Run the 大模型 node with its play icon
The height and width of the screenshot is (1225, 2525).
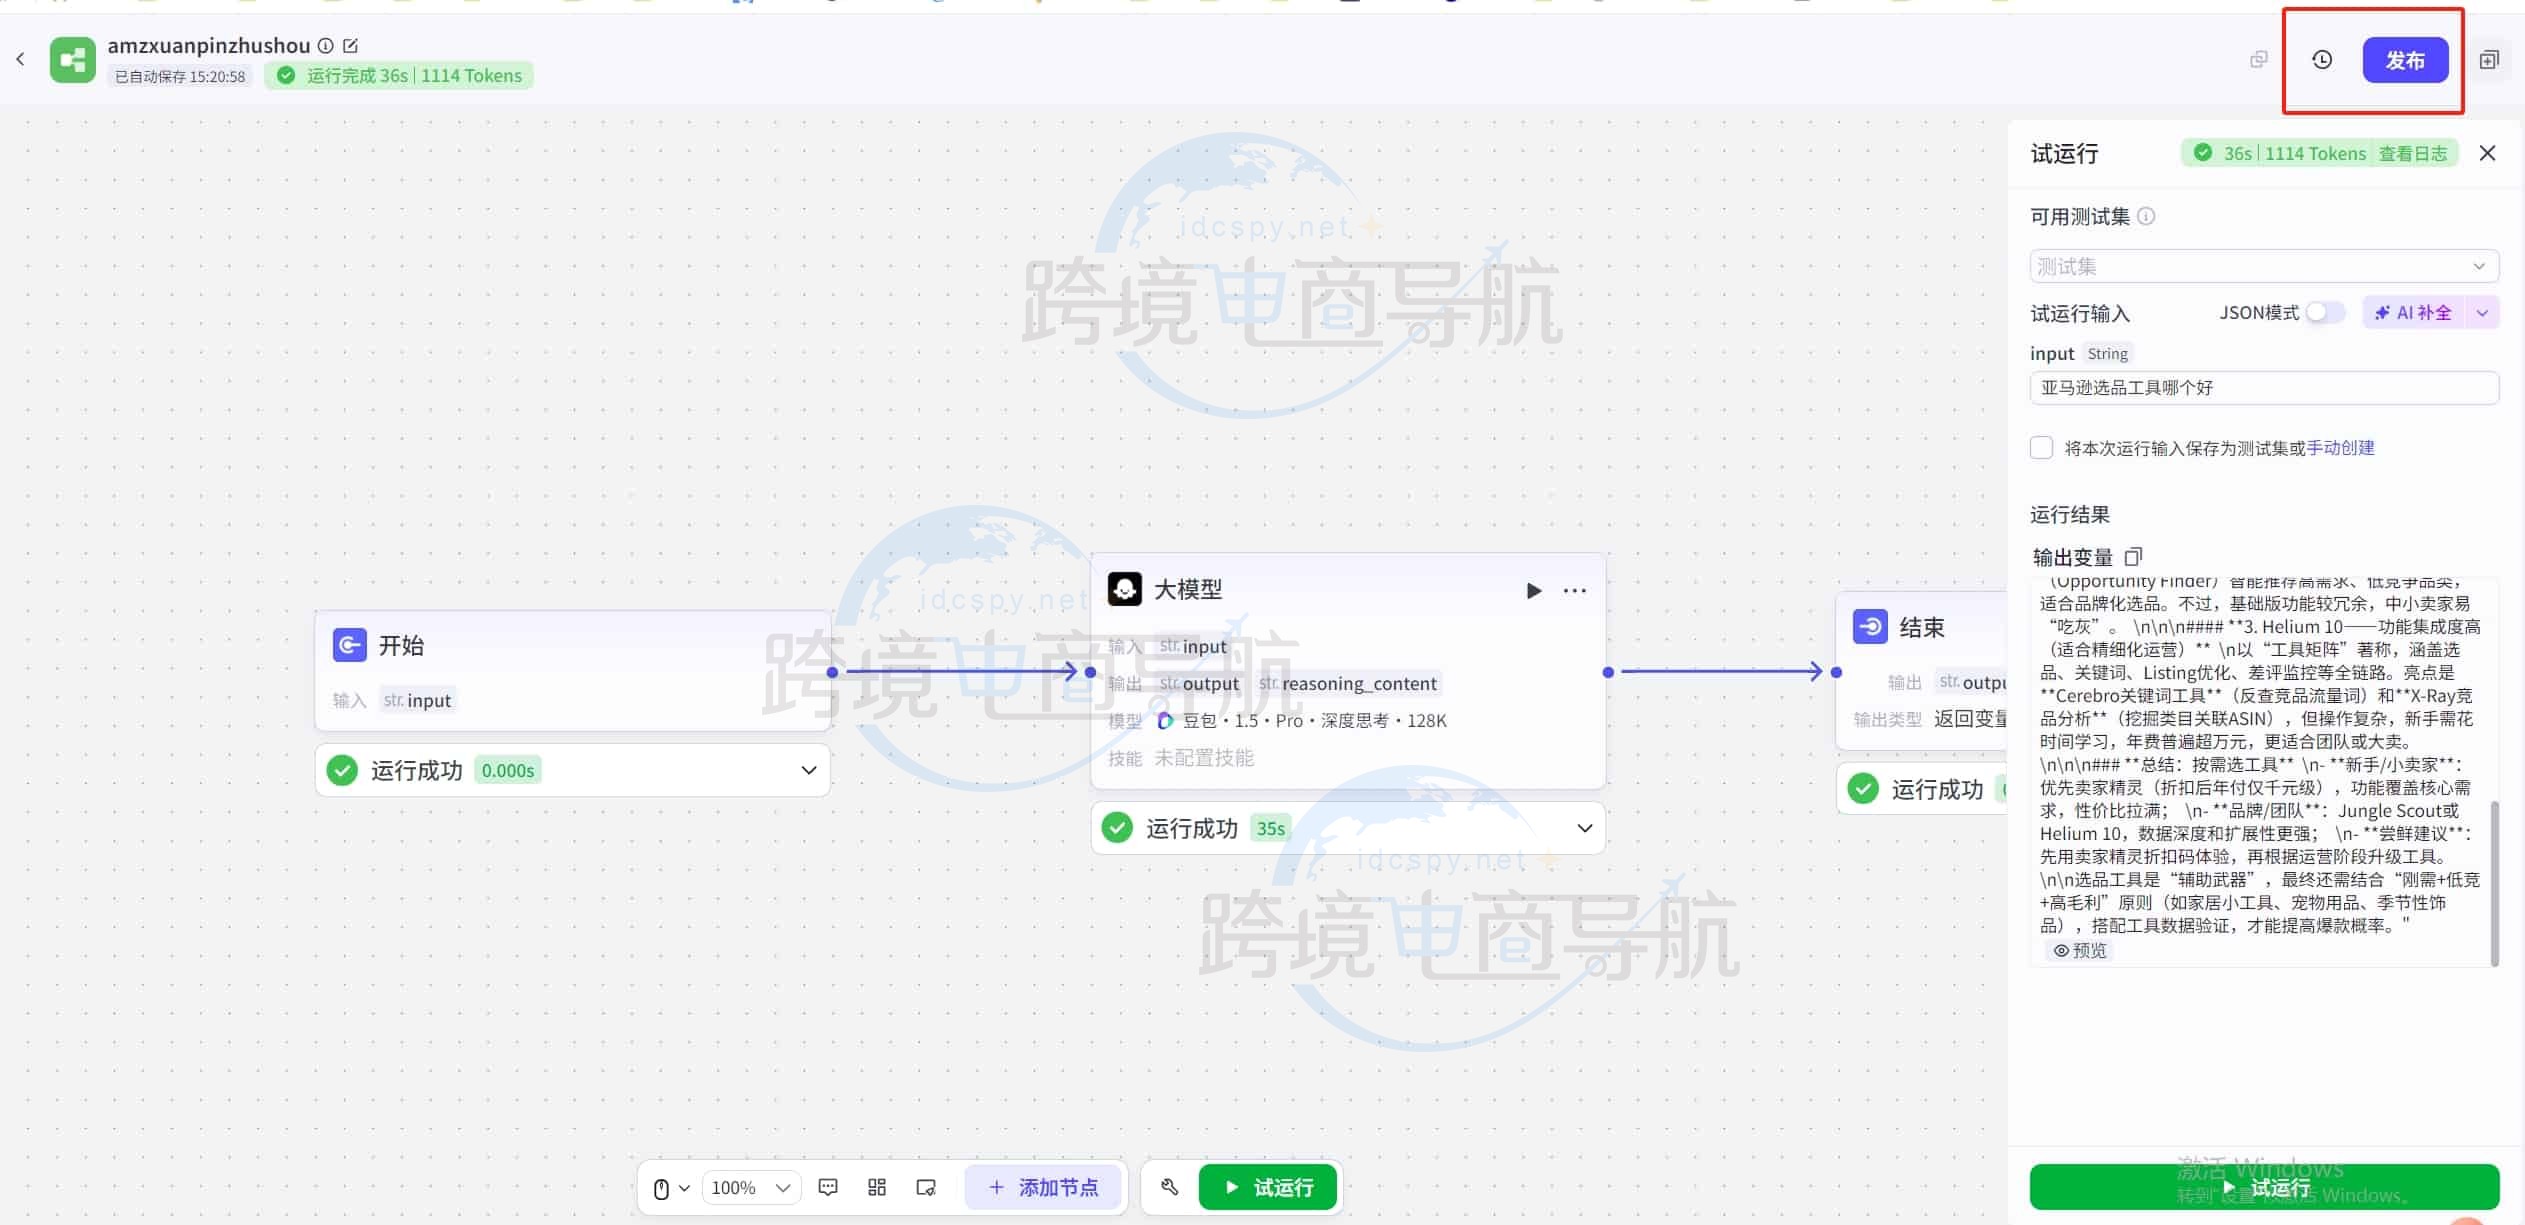tap(1534, 590)
